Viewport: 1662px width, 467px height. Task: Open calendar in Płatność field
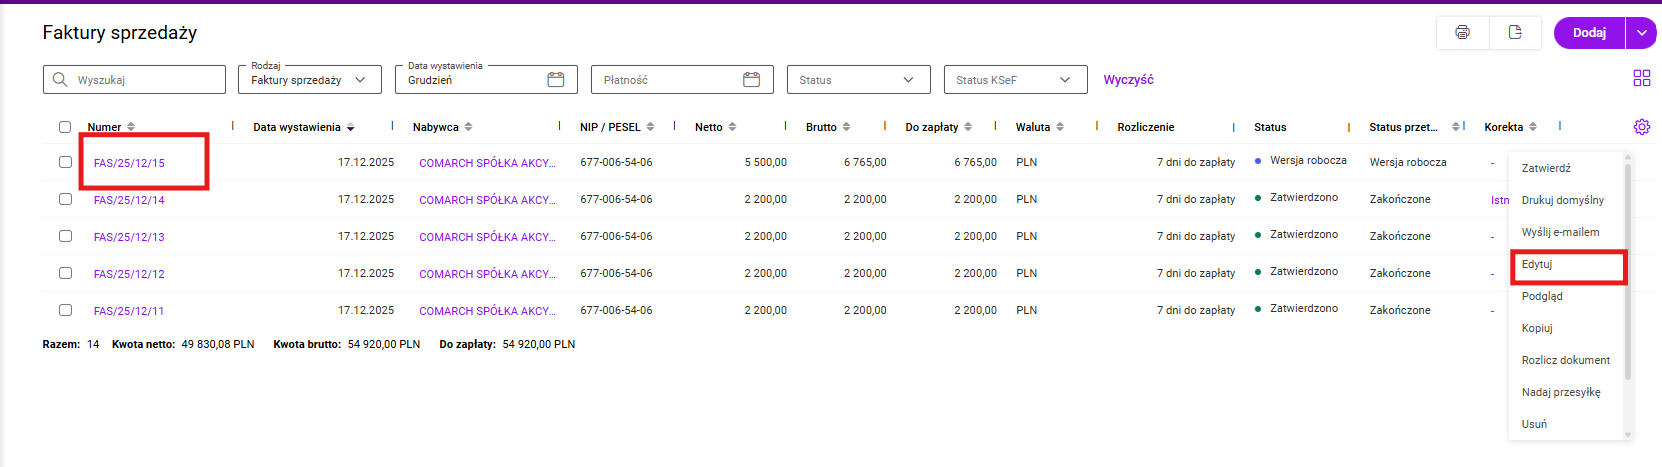point(751,80)
